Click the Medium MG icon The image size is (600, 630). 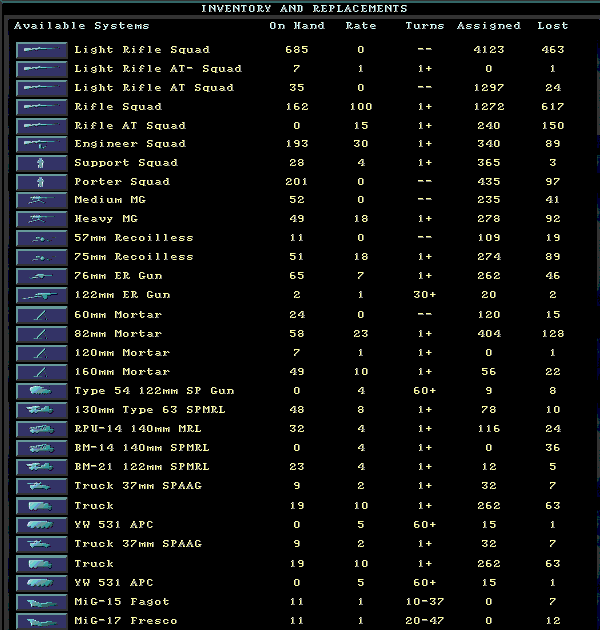[42, 200]
